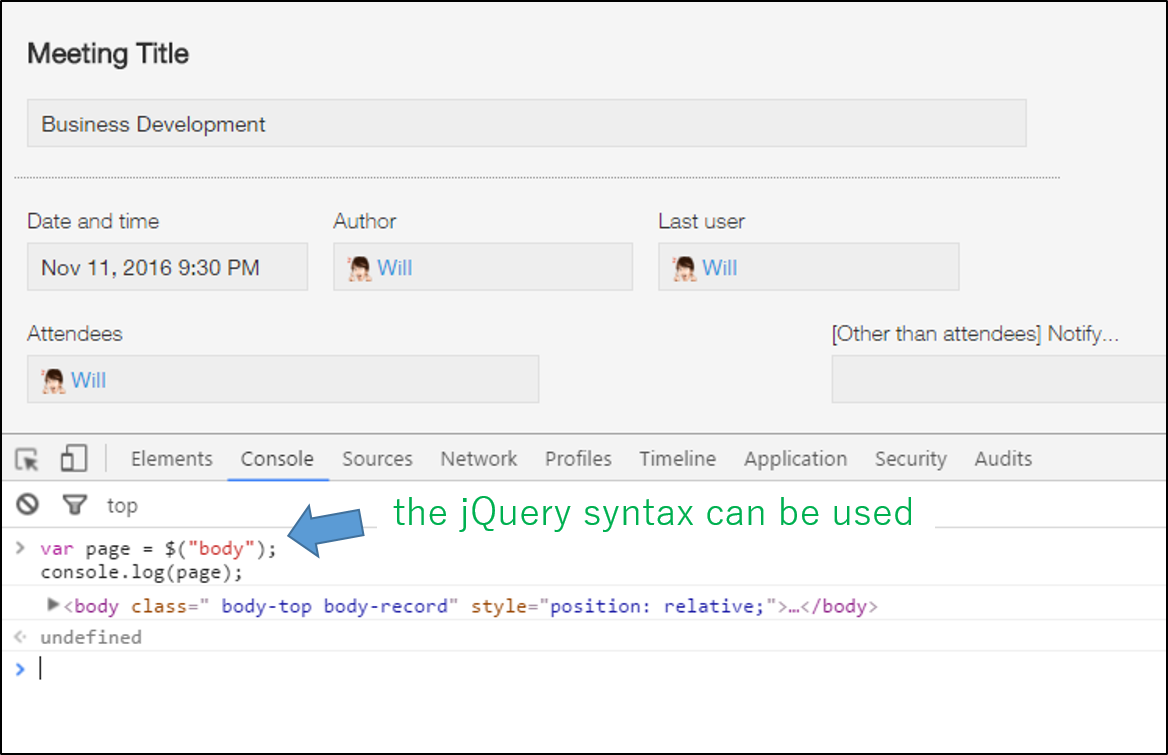1168x755 pixels.
Task: Clear the console messages
Action: [26, 505]
